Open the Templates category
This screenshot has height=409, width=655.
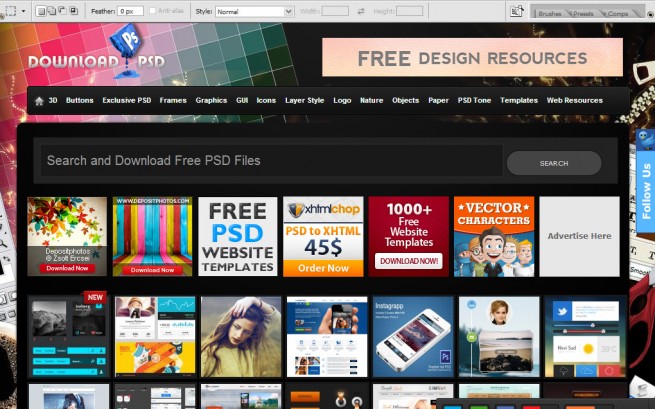519,100
